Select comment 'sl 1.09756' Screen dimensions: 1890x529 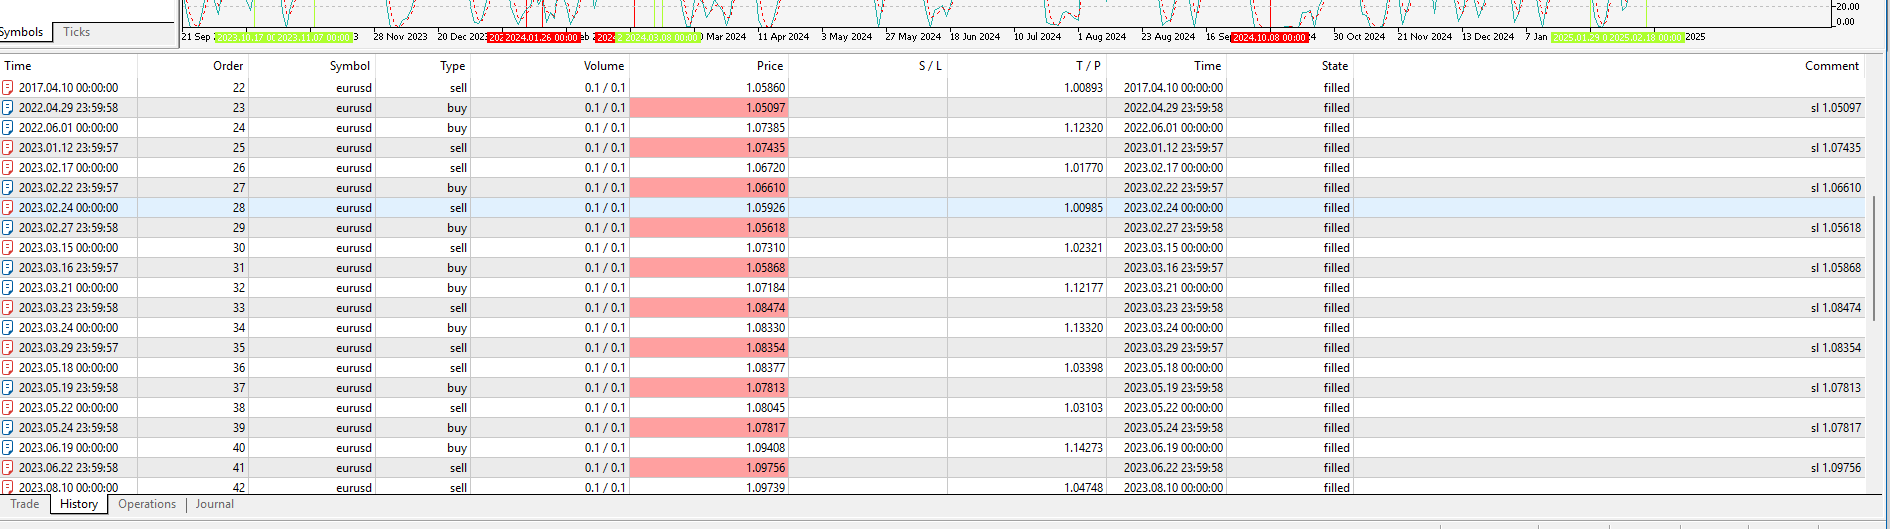(1836, 468)
